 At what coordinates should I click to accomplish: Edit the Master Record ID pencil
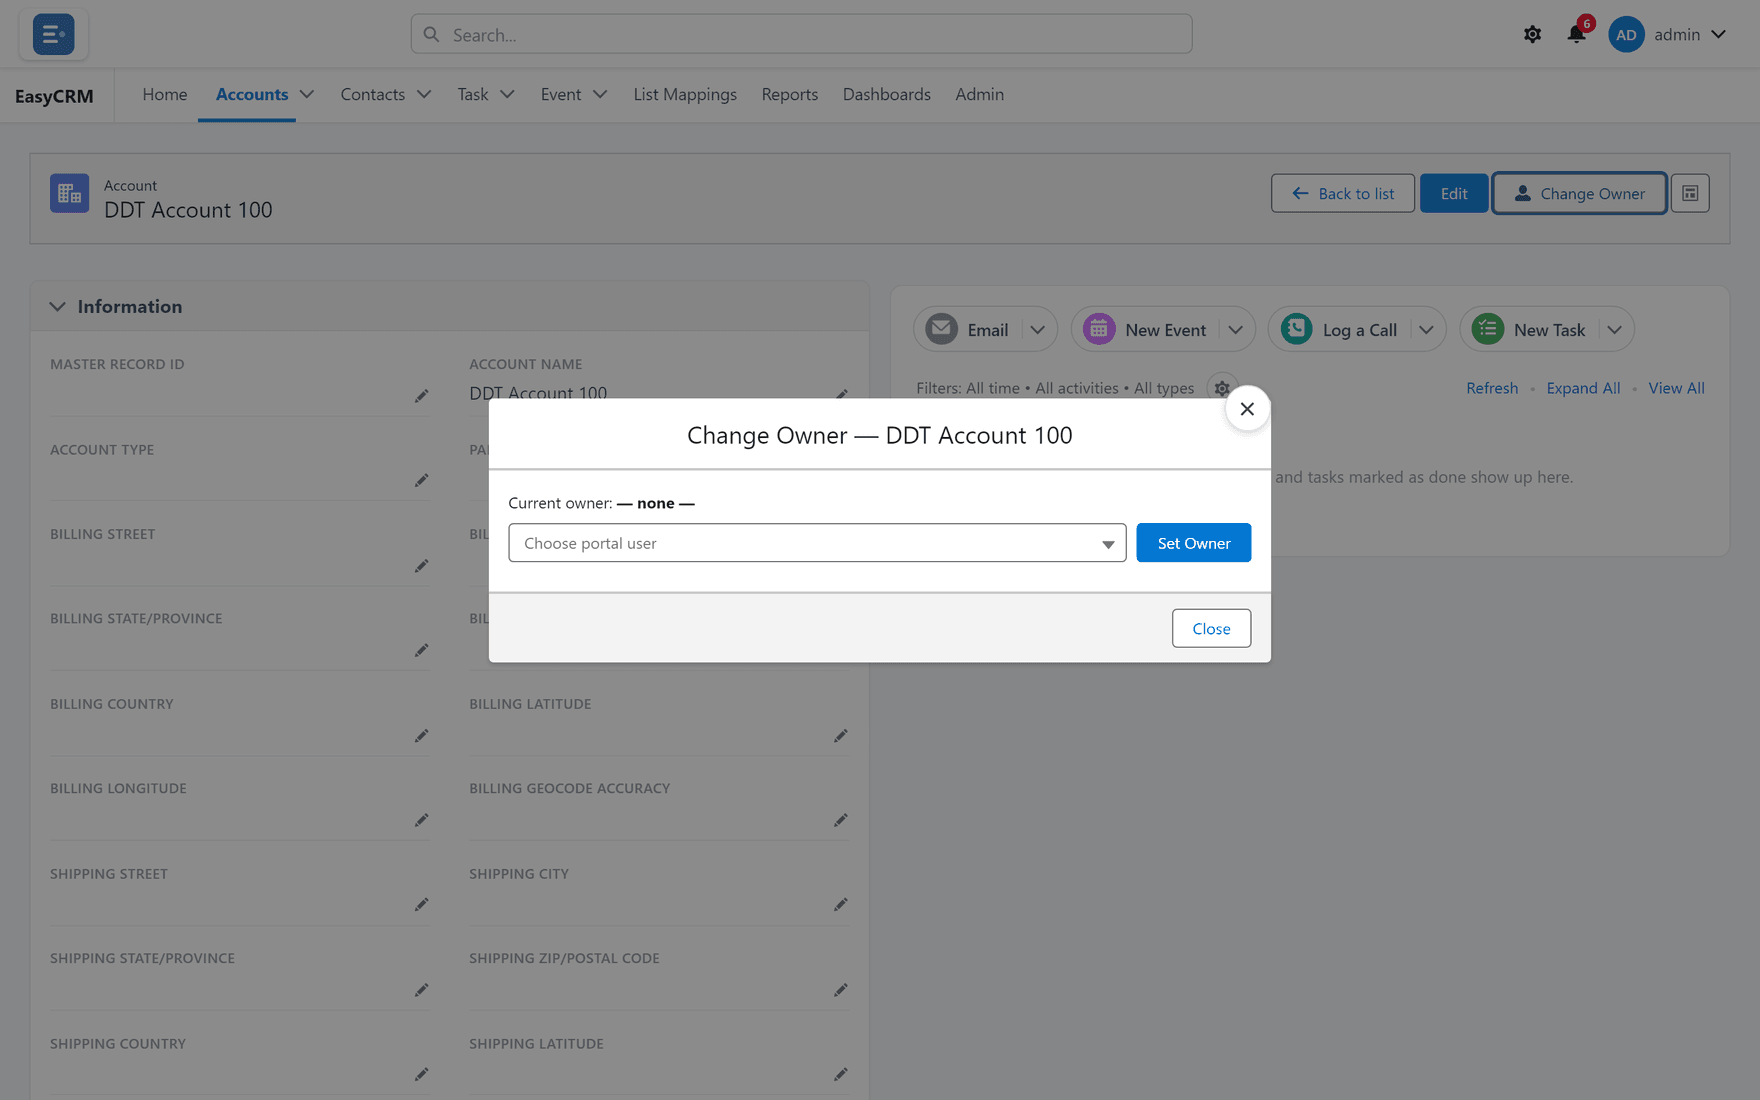click(x=421, y=396)
